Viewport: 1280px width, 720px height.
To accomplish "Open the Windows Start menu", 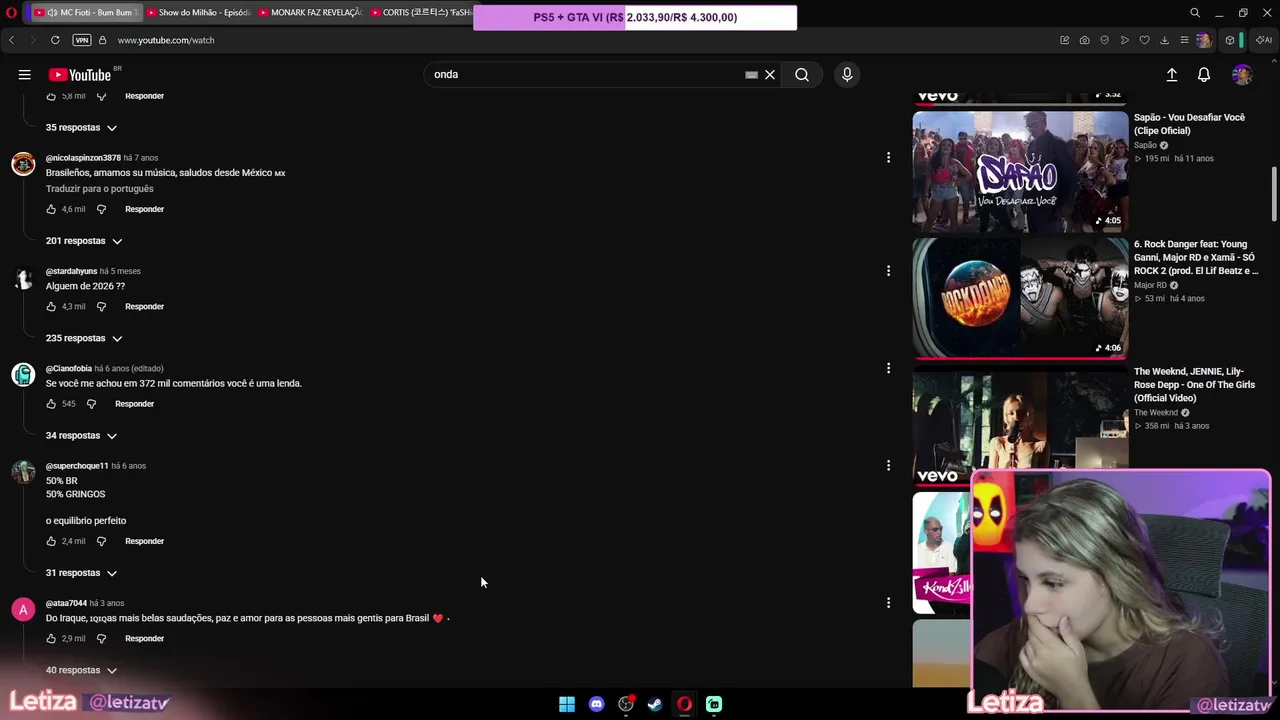I will 567,704.
